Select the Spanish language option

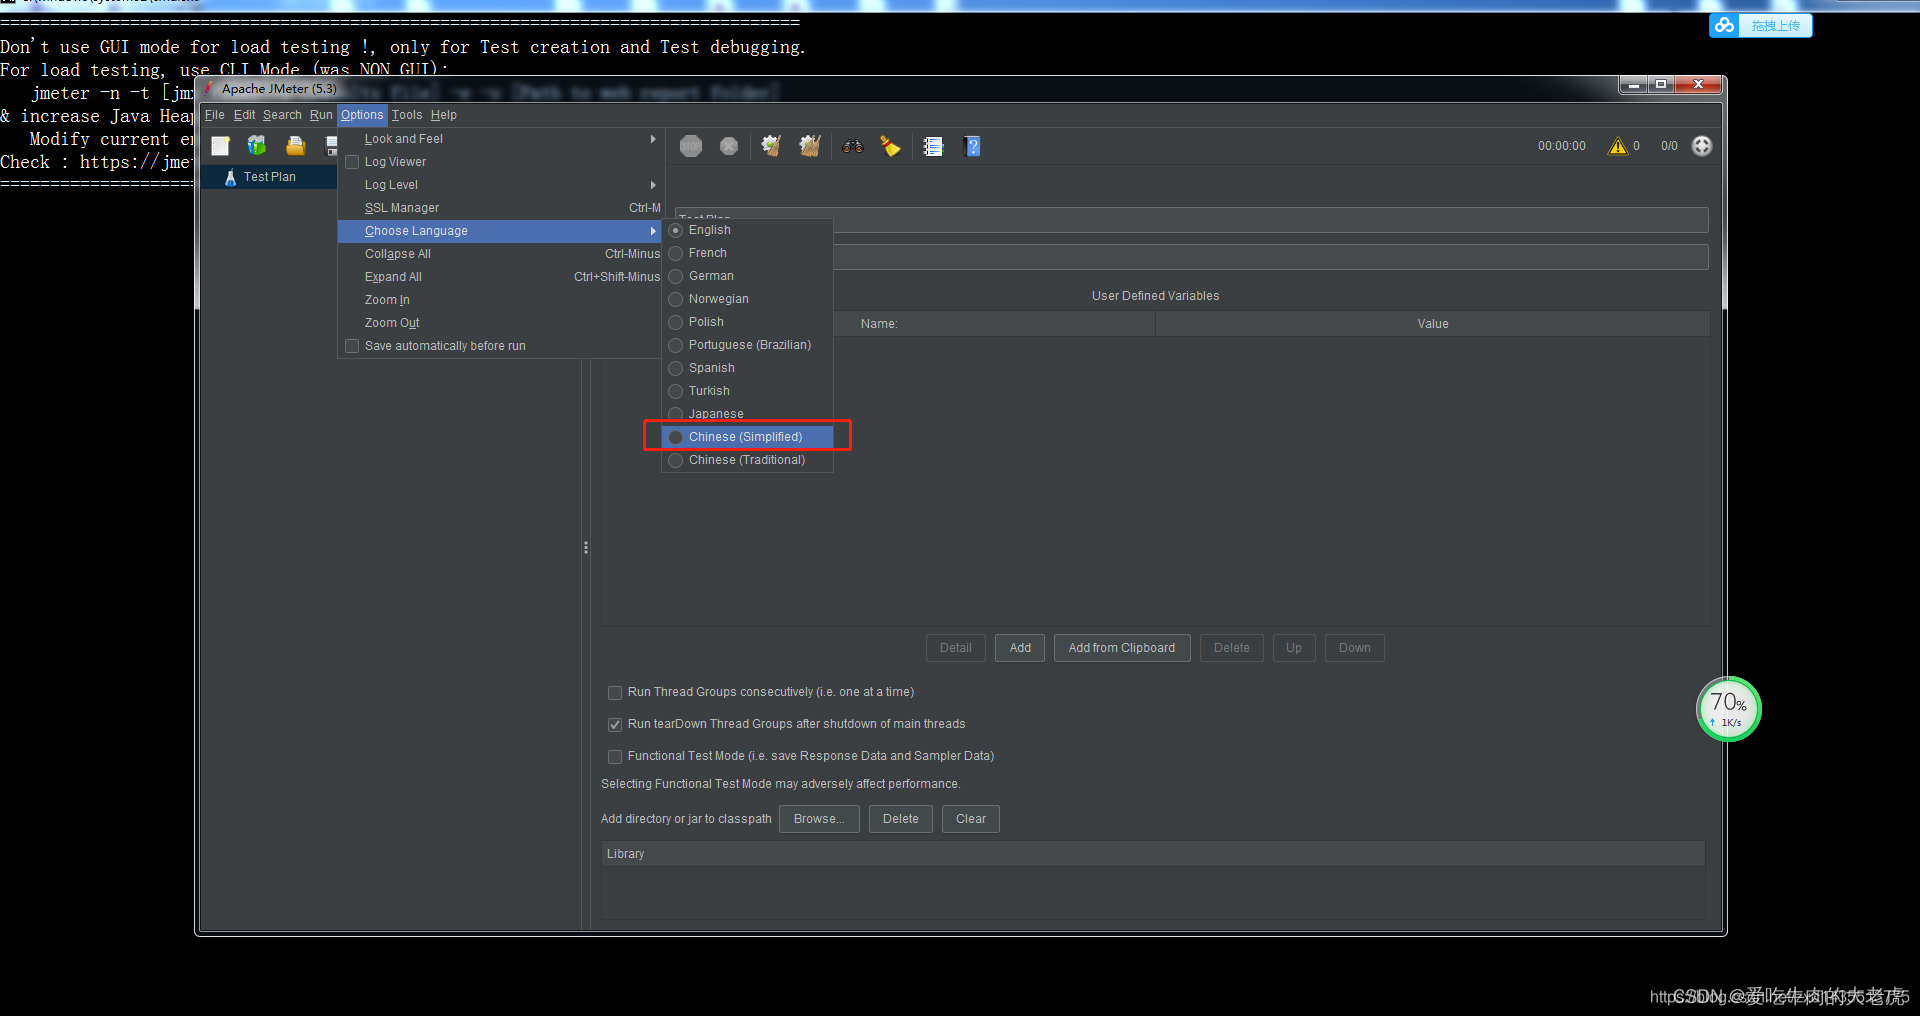point(747,368)
